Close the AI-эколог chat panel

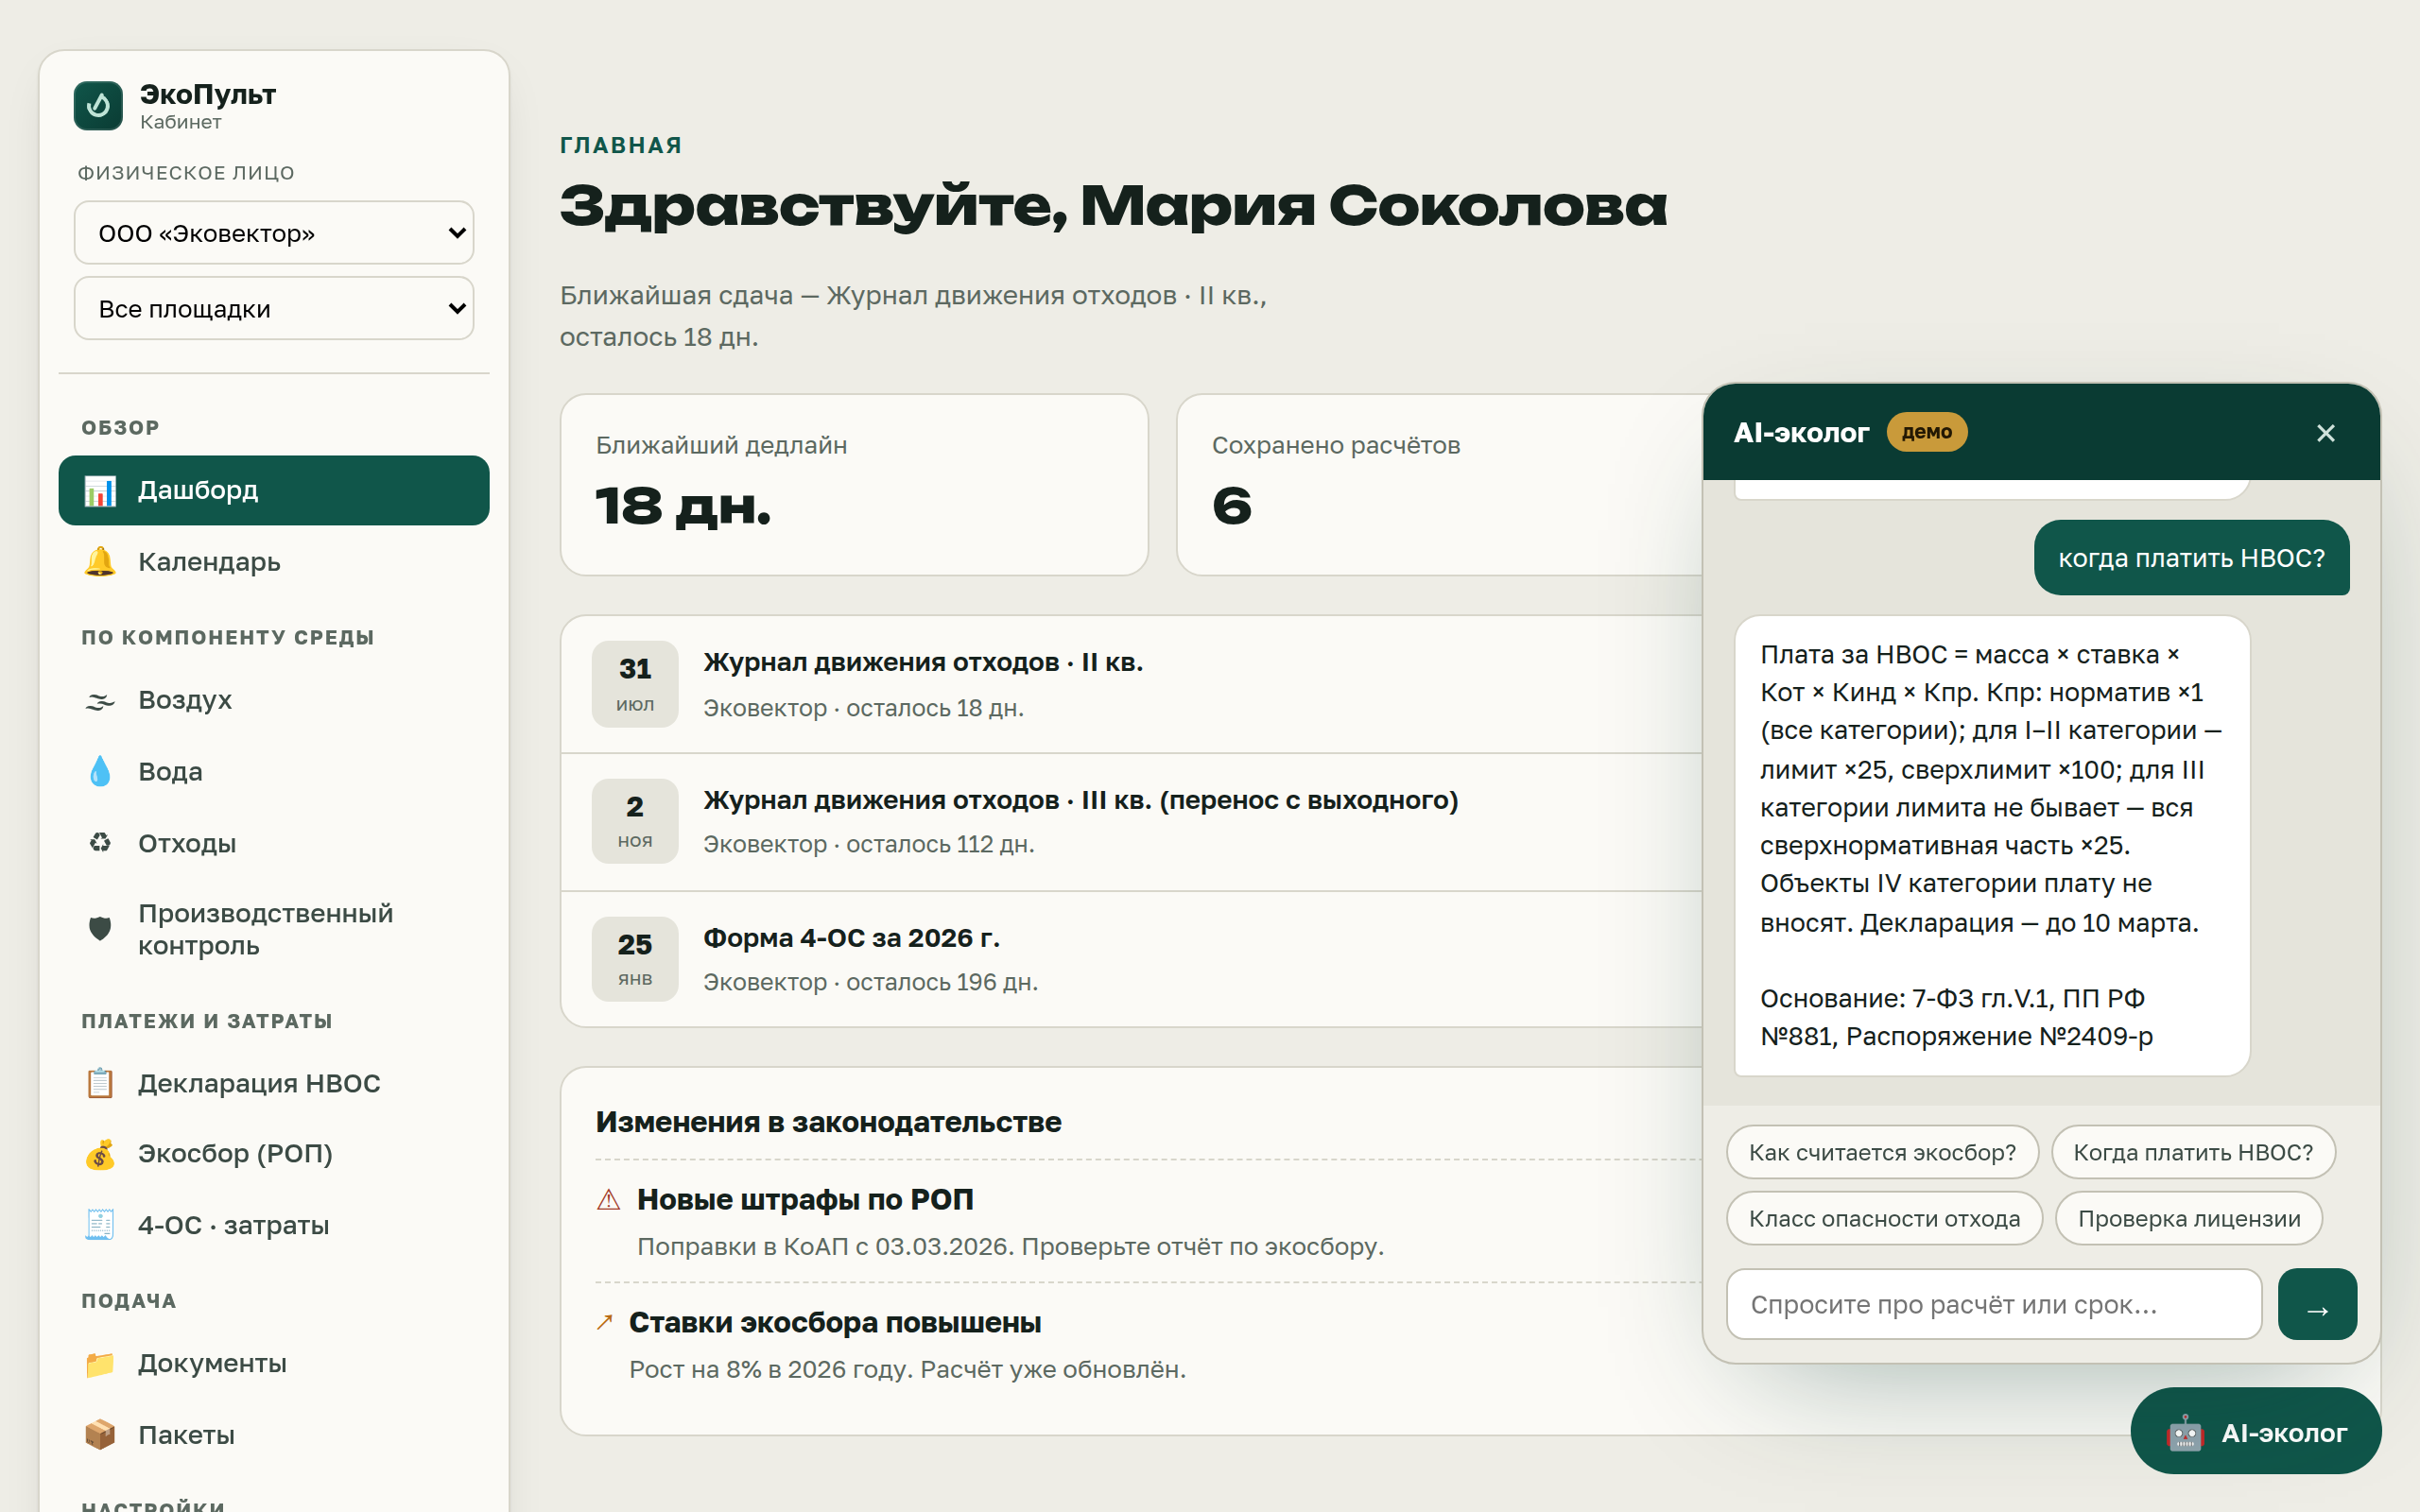pyautogui.click(x=2325, y=433)
